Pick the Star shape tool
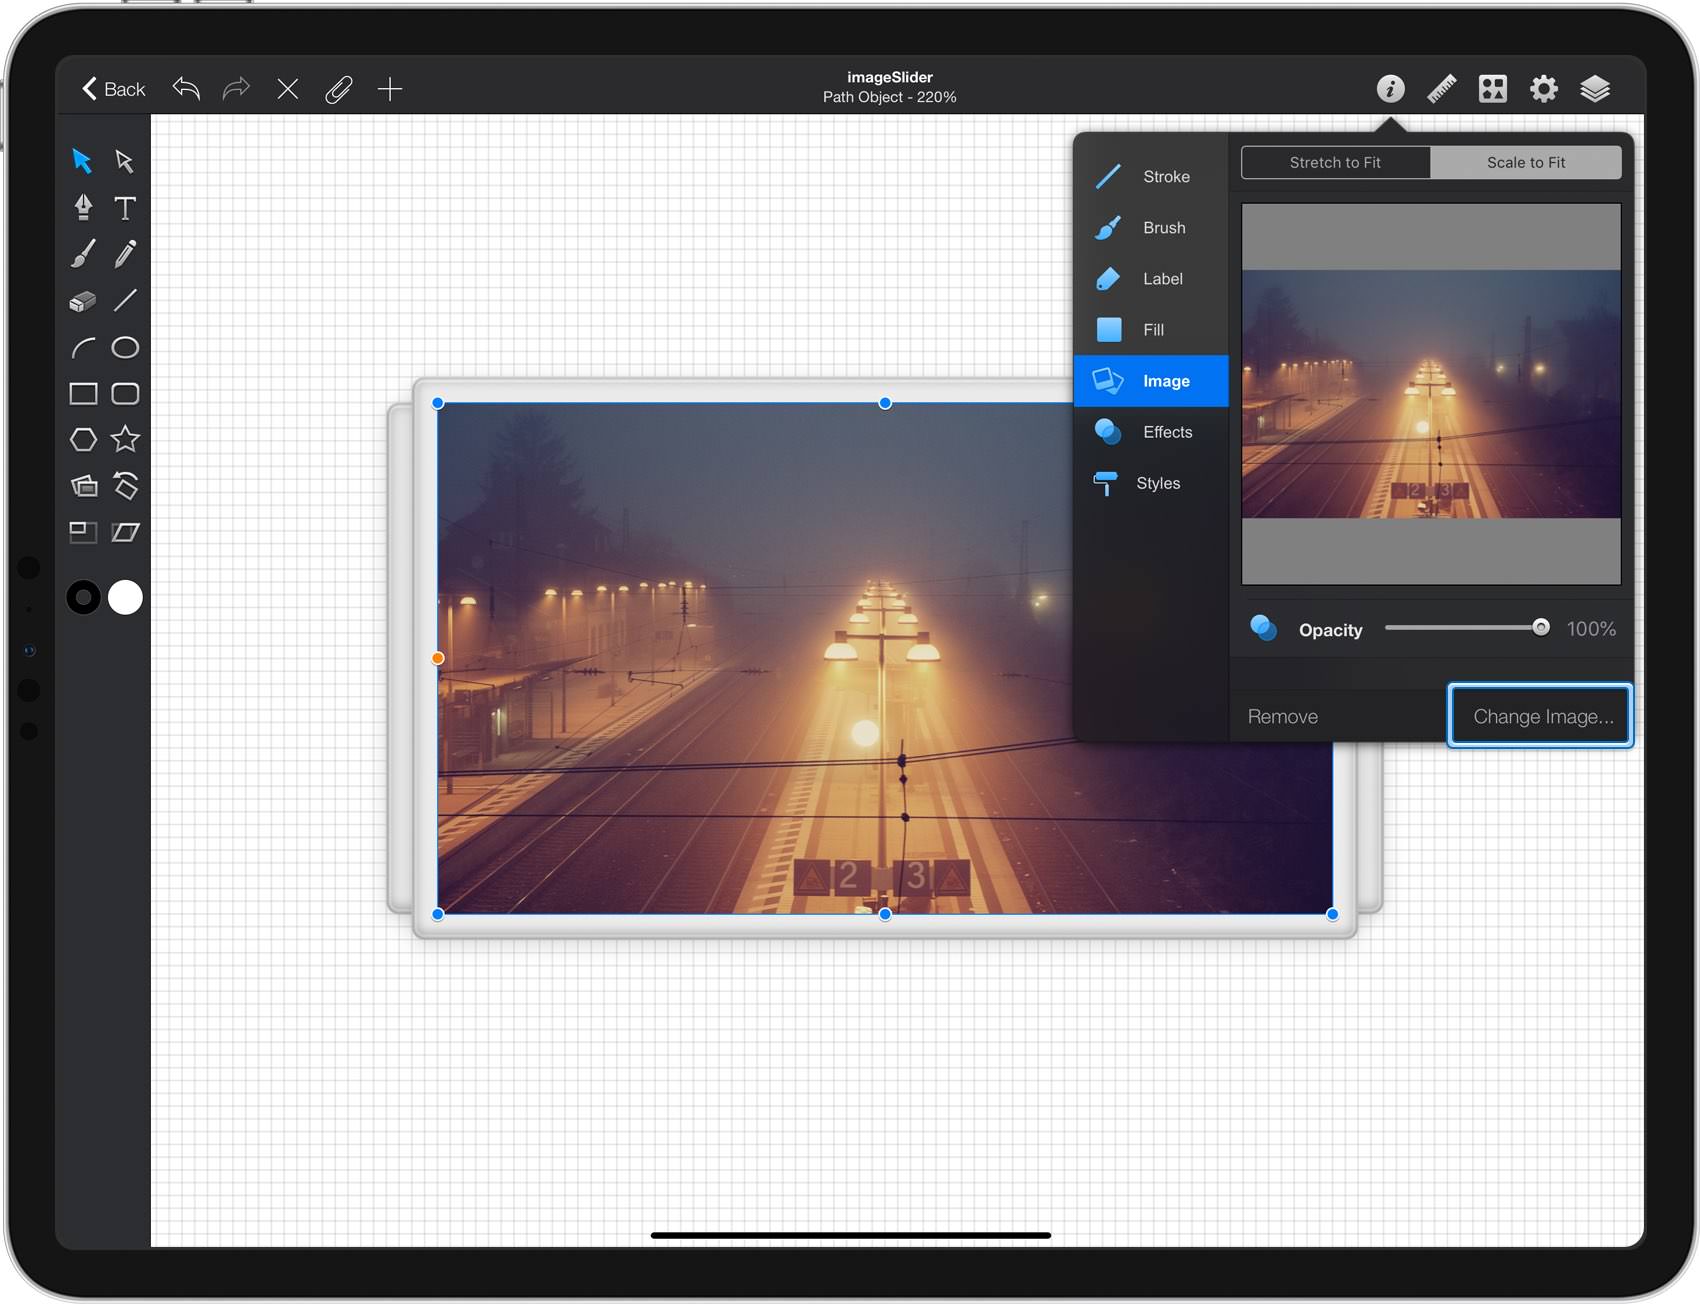1700x1304 pixels. tap(125, 439)
